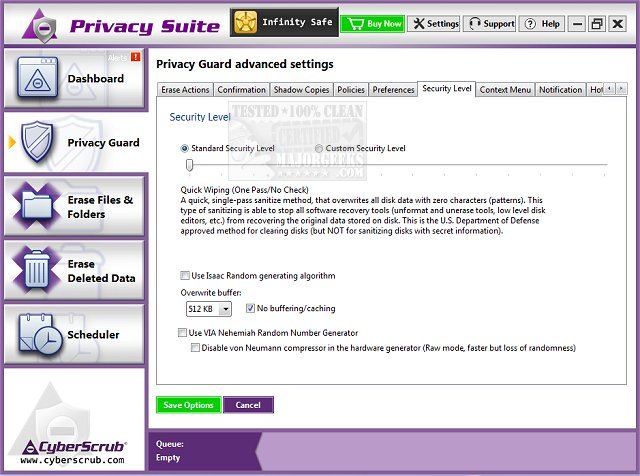Open the Erase Deleted Data trash icon

tap(37, 270)
